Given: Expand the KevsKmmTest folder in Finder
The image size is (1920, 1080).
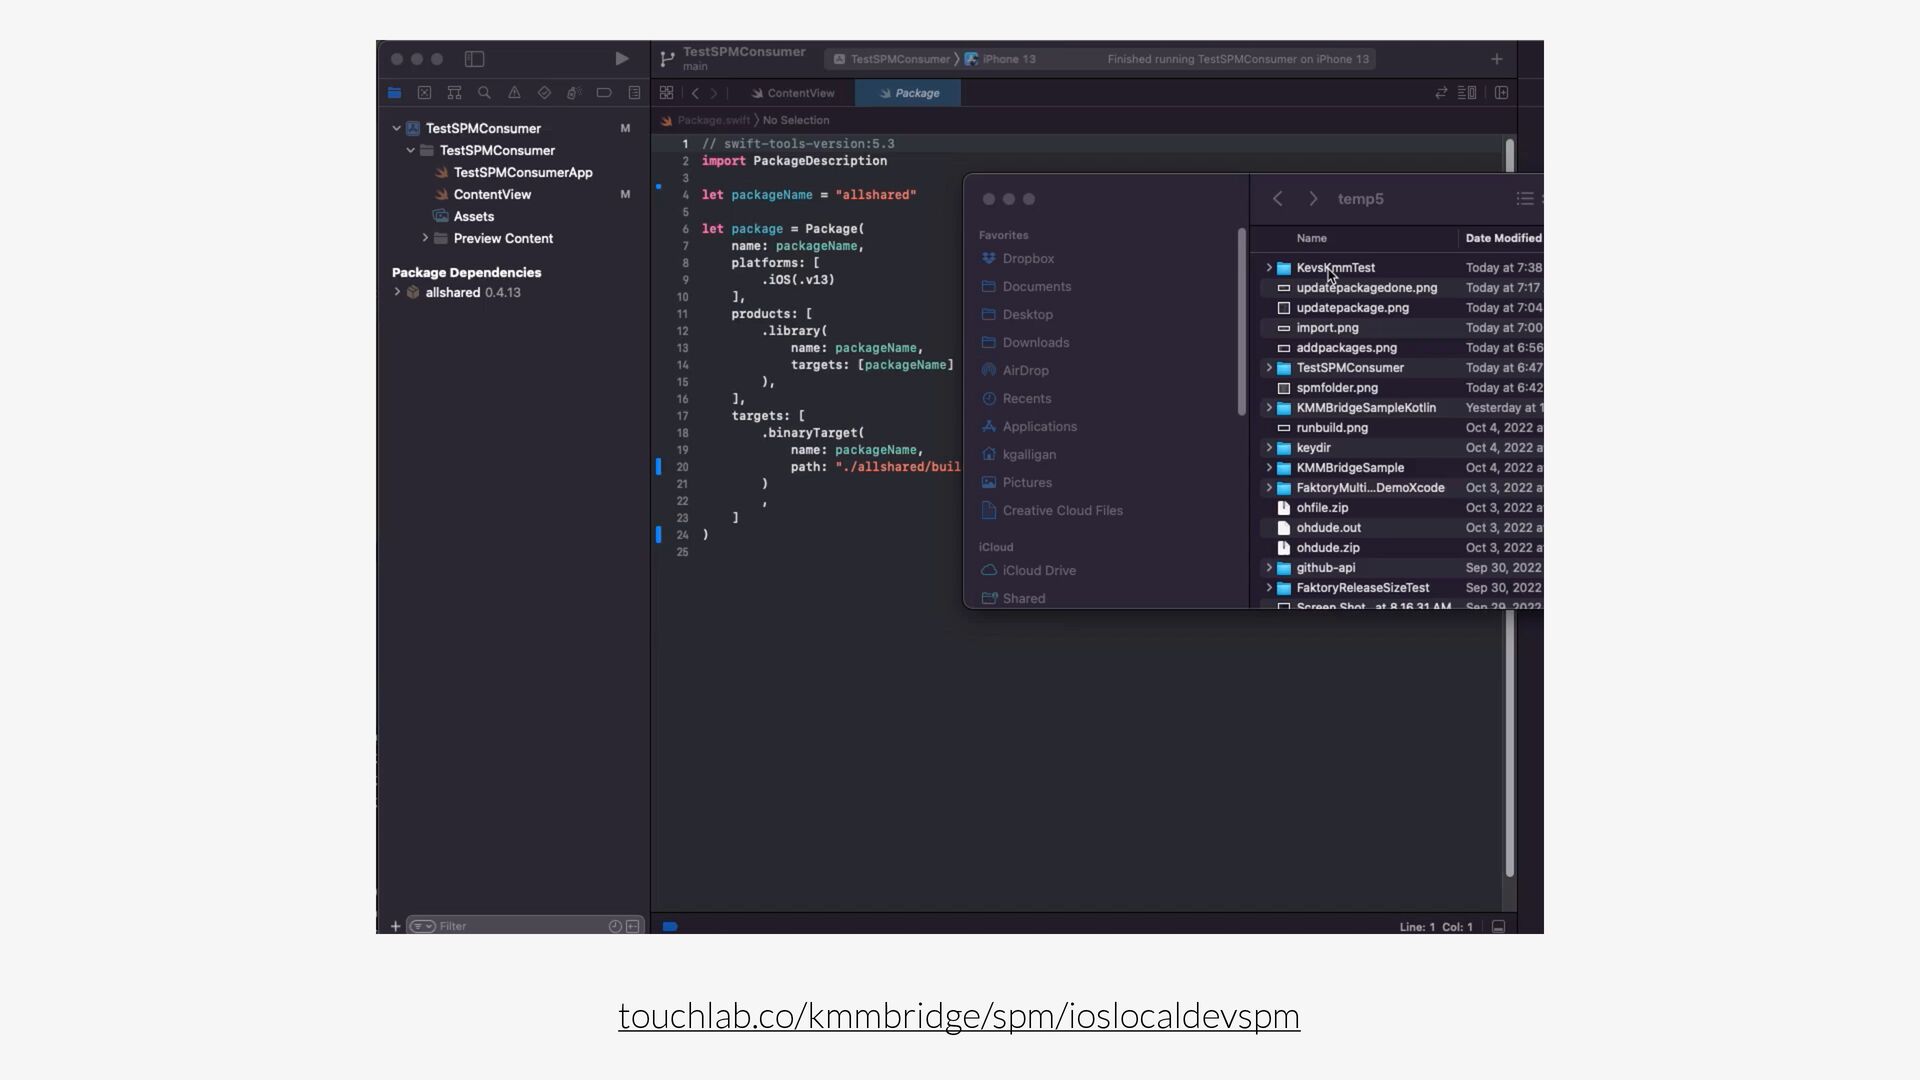Looking at the screenshot, I should click(x=1269, y=268).
